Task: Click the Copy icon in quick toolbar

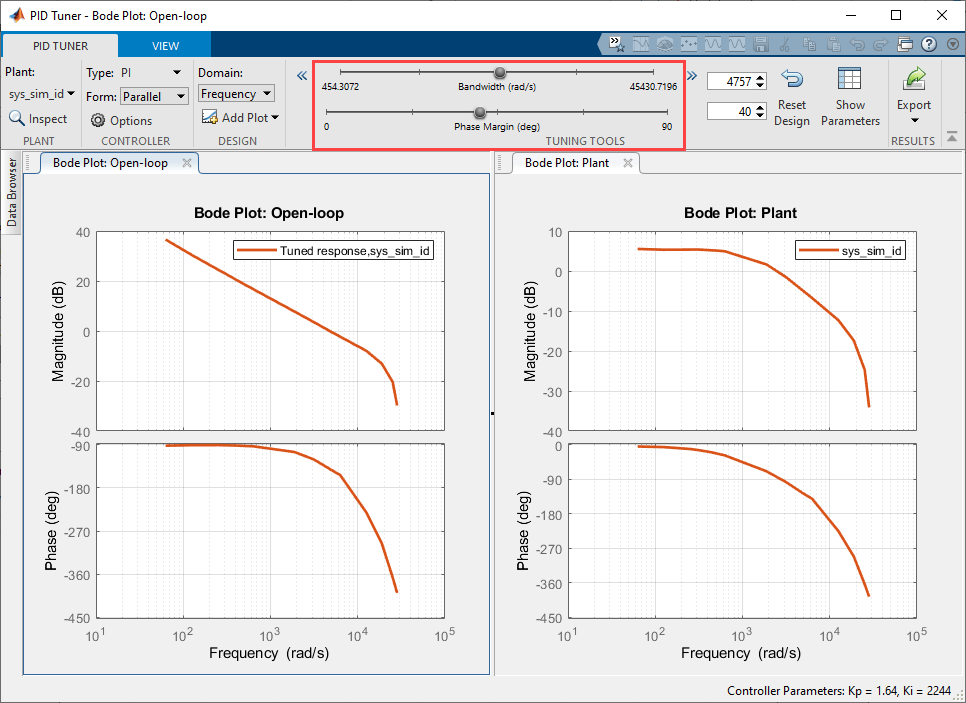Action: click(x=810, y=44)
